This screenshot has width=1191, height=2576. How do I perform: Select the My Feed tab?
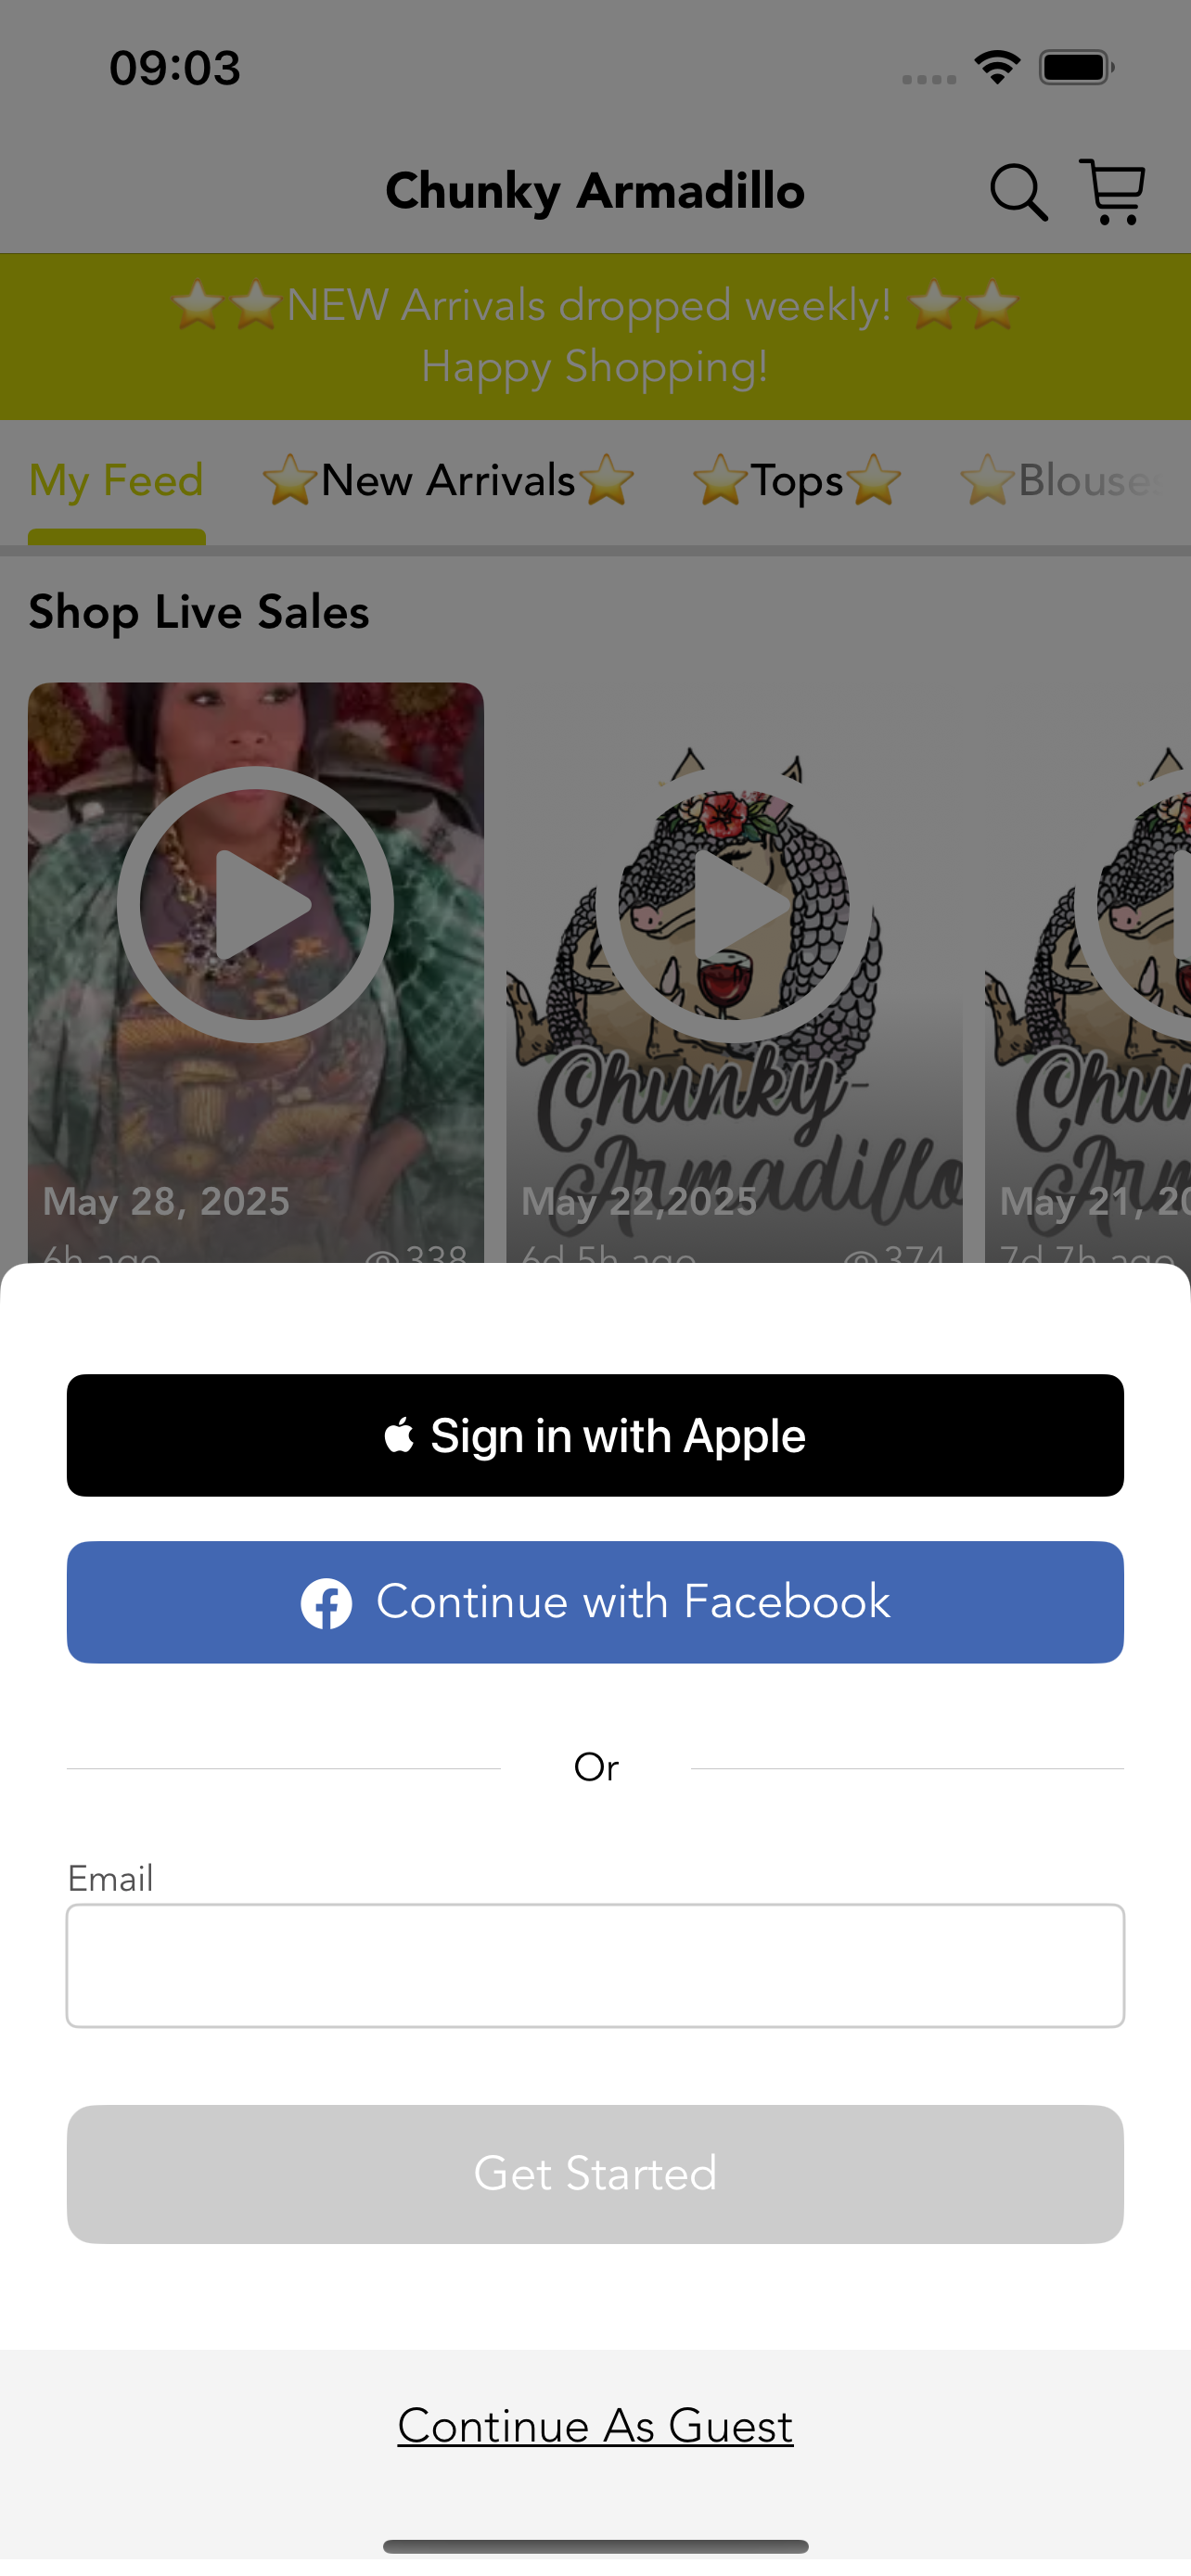(116, 481)
